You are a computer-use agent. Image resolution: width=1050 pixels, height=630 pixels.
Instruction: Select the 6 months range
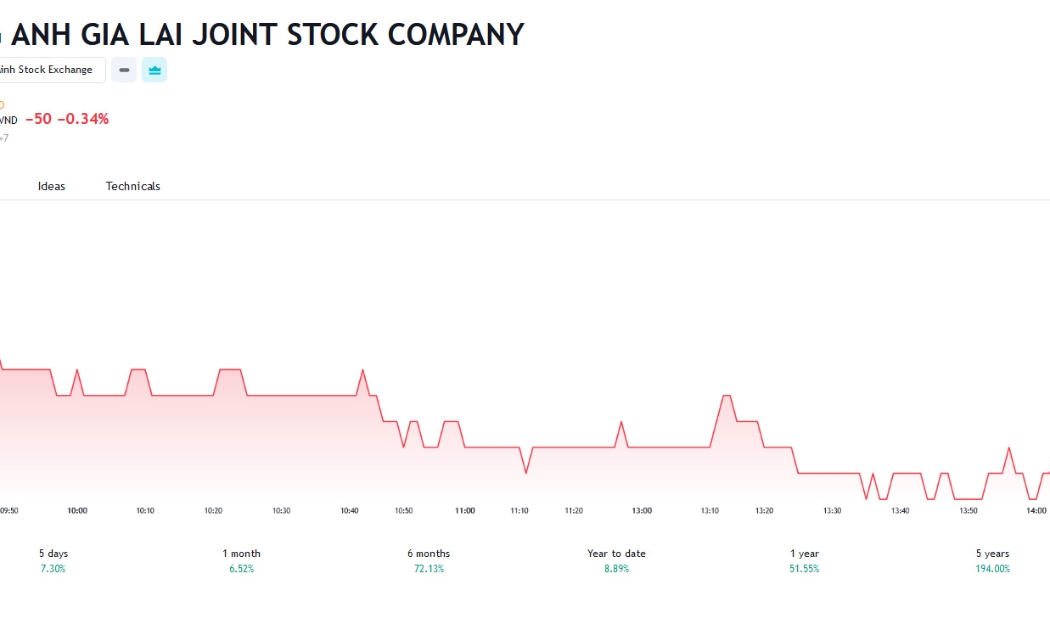(429, 560)
